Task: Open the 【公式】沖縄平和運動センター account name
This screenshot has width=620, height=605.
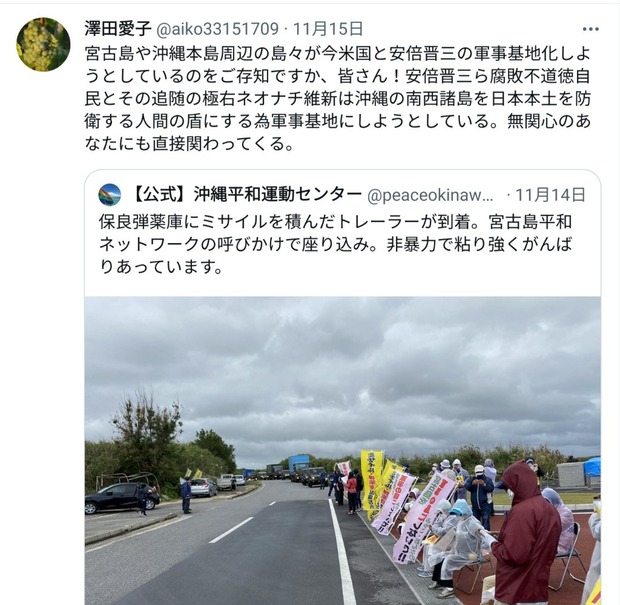Action: click(x=246, y=195)
